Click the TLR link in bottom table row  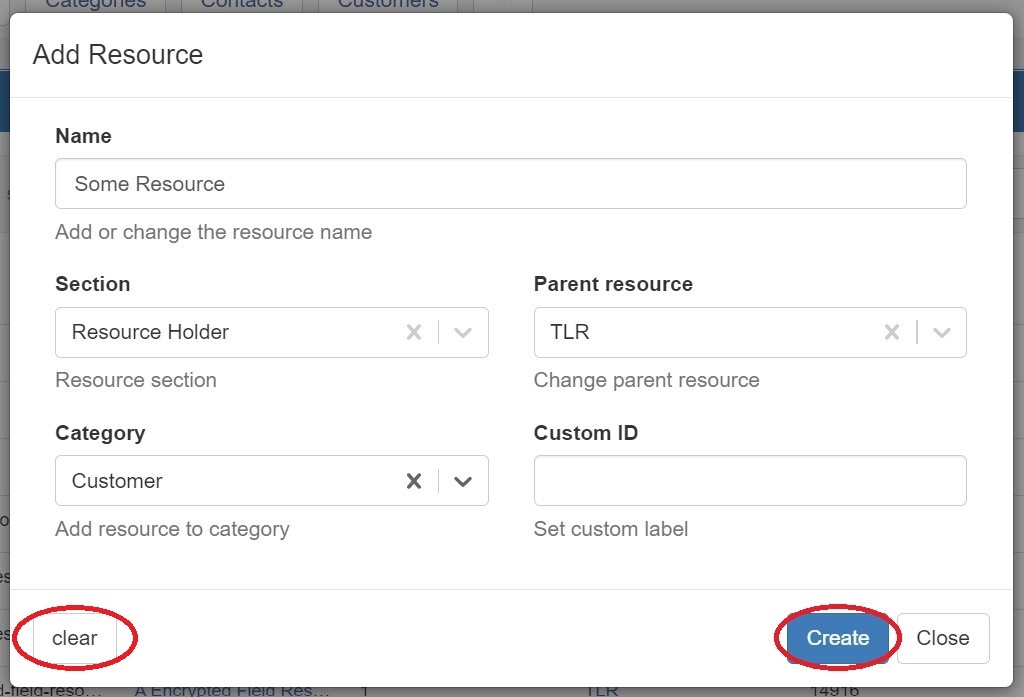click(602, 690)
